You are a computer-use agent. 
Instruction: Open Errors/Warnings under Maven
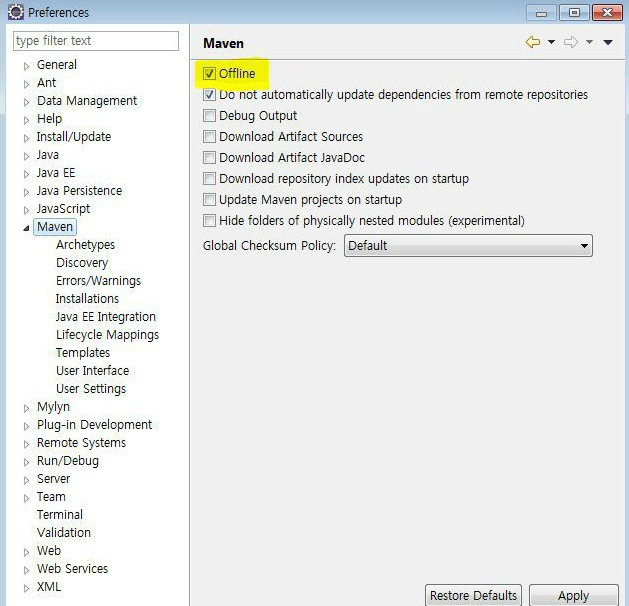click(x=99, y=281)
